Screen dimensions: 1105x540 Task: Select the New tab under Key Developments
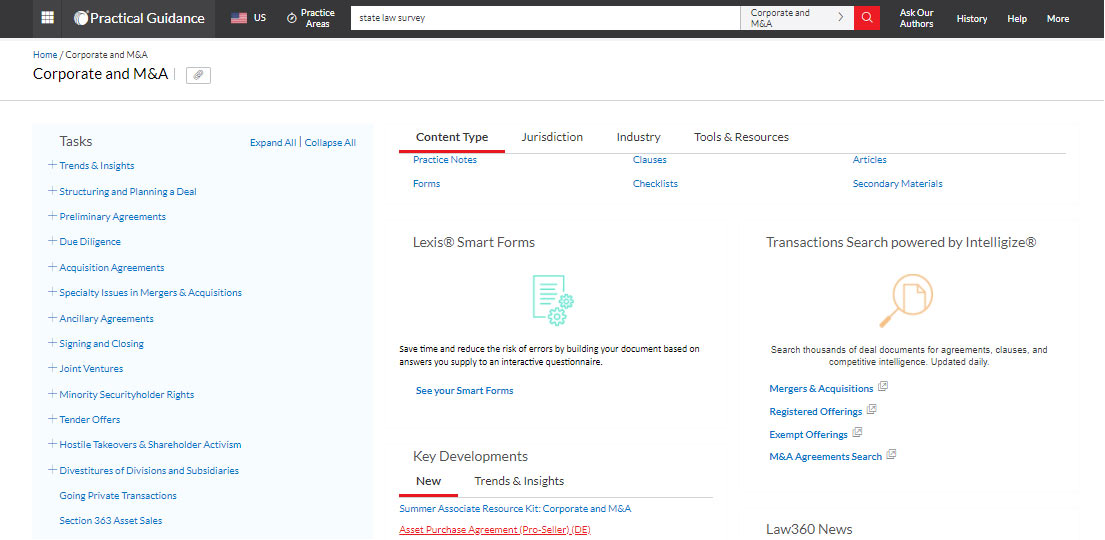(x=428, y=481)
